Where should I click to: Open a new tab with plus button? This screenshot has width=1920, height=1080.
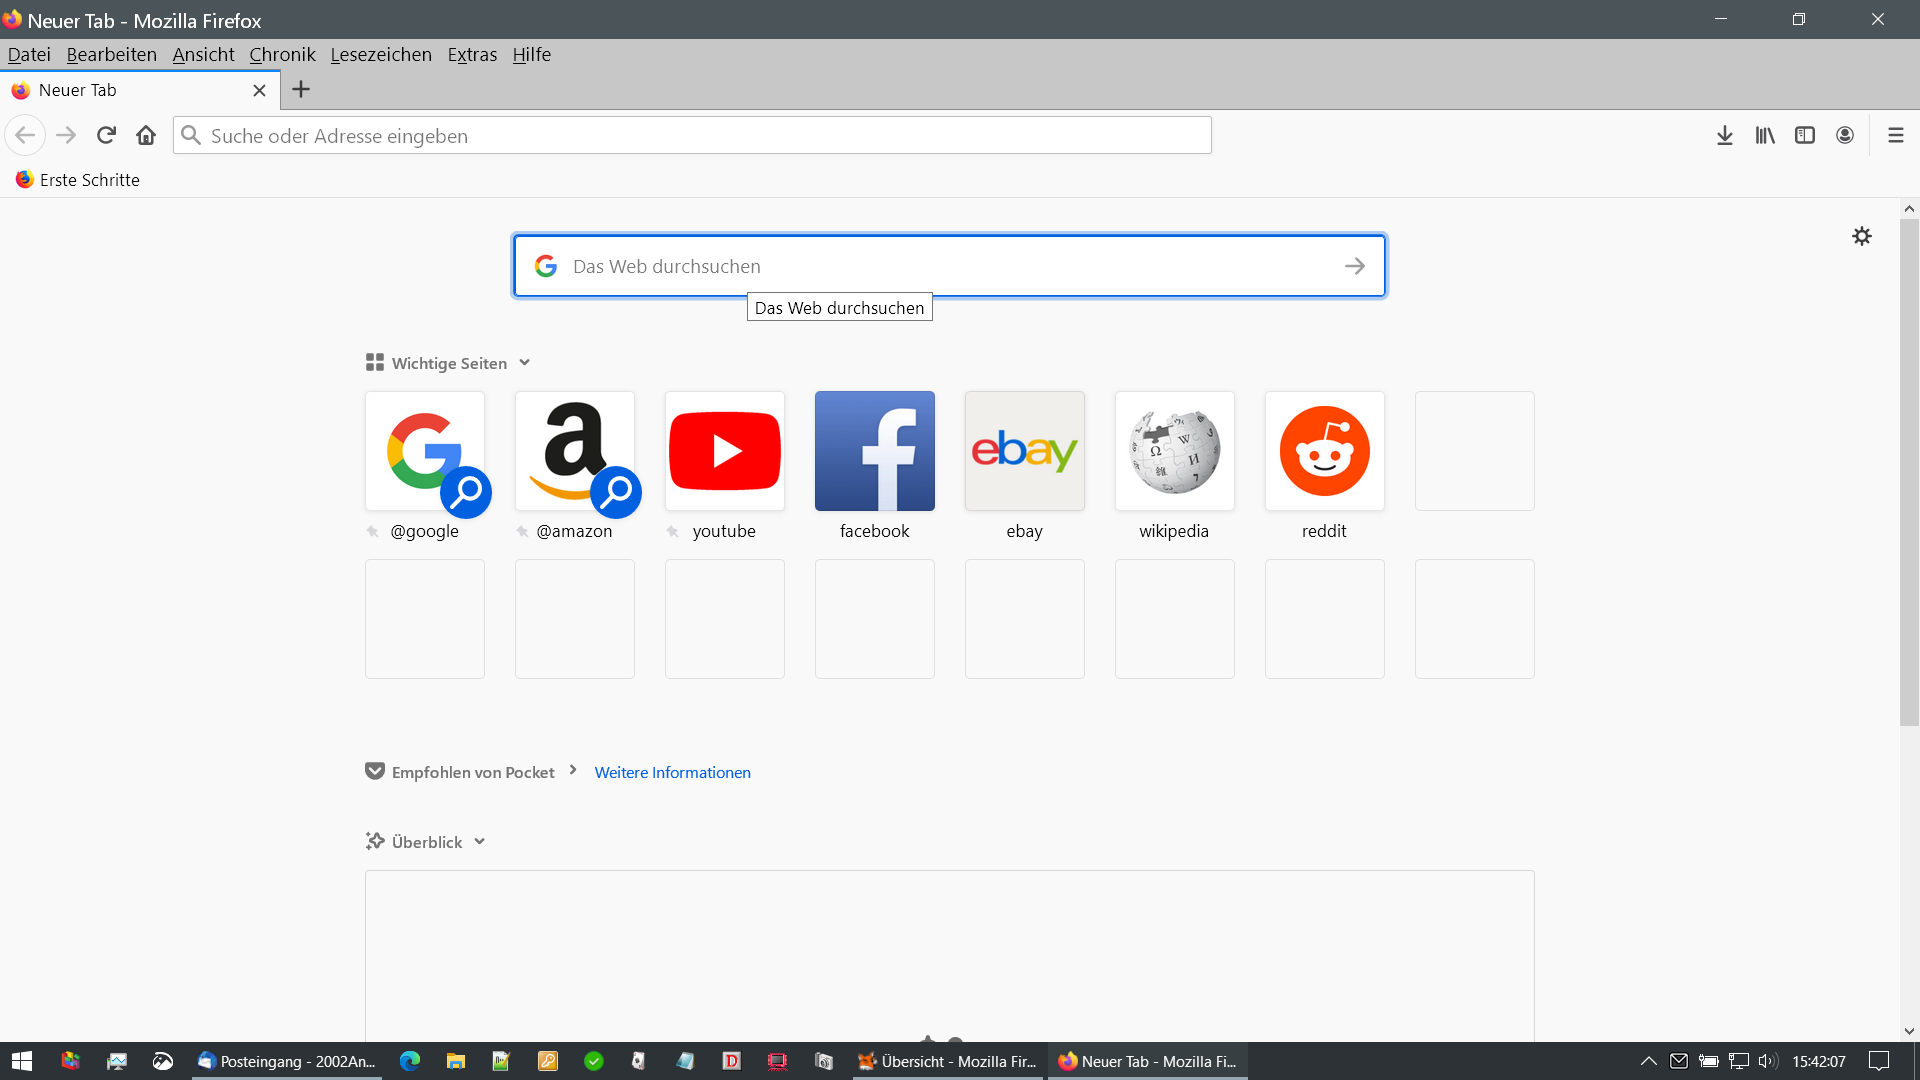300,90
